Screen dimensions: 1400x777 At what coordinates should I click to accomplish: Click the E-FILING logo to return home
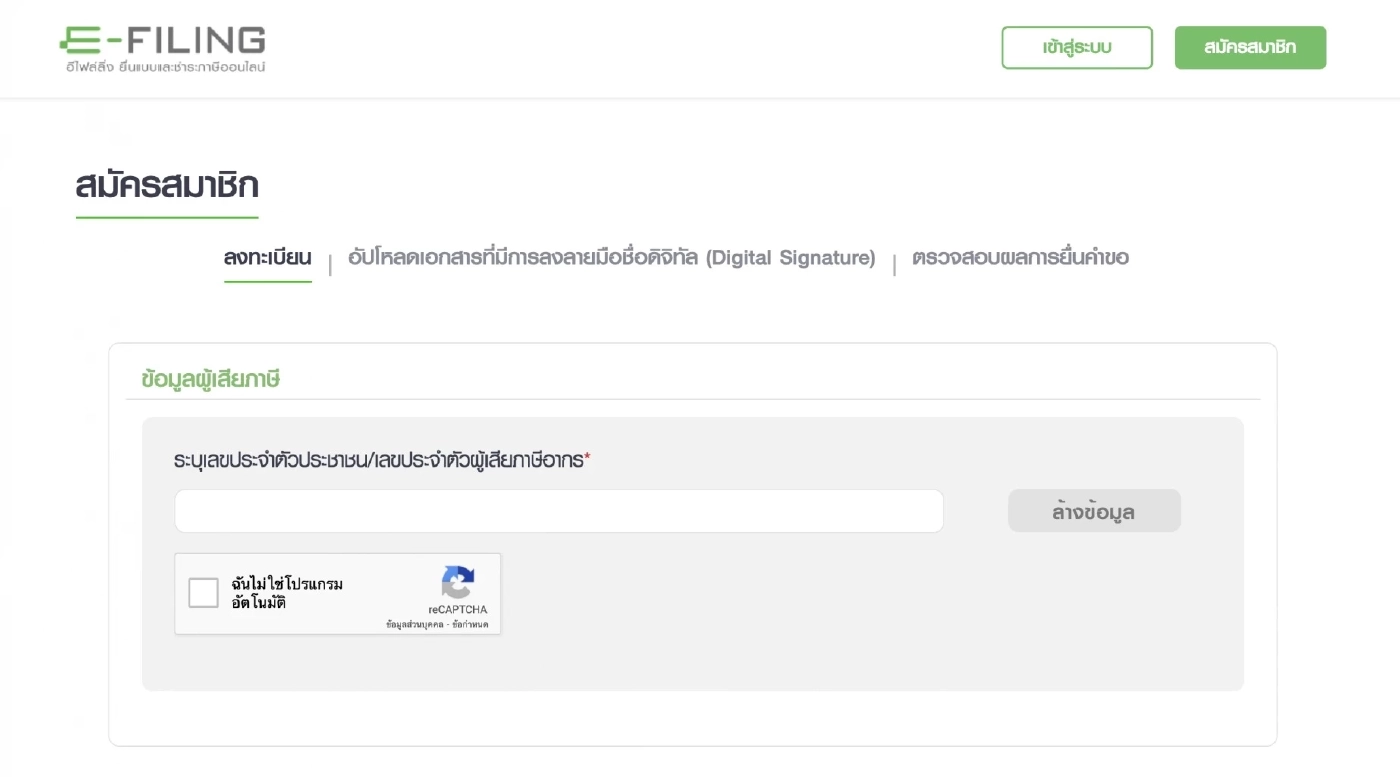pos(160,45)
